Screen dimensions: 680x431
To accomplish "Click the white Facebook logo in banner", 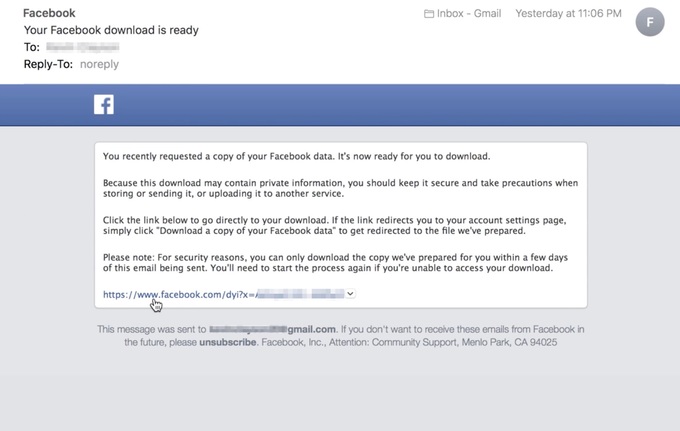I will tap(104, 105).
